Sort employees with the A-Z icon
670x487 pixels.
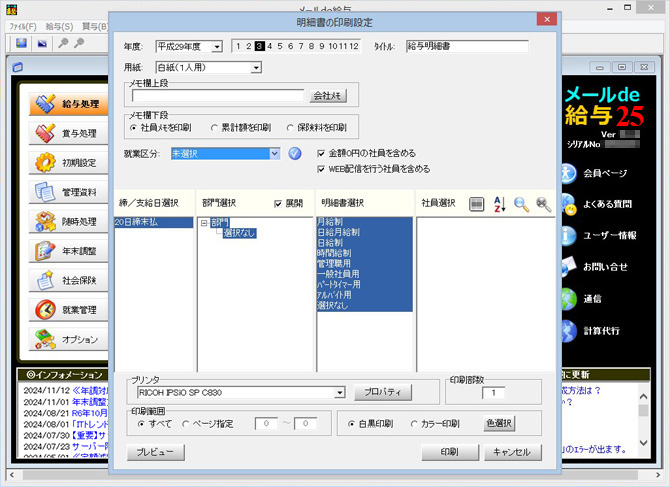click(500, 204)
